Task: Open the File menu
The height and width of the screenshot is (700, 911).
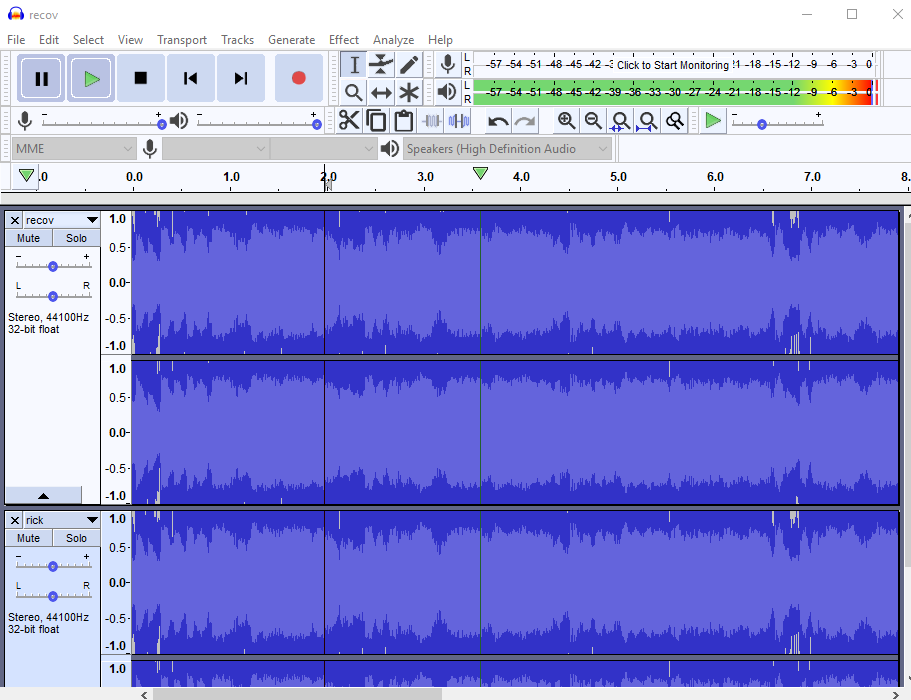Action: 16,40
